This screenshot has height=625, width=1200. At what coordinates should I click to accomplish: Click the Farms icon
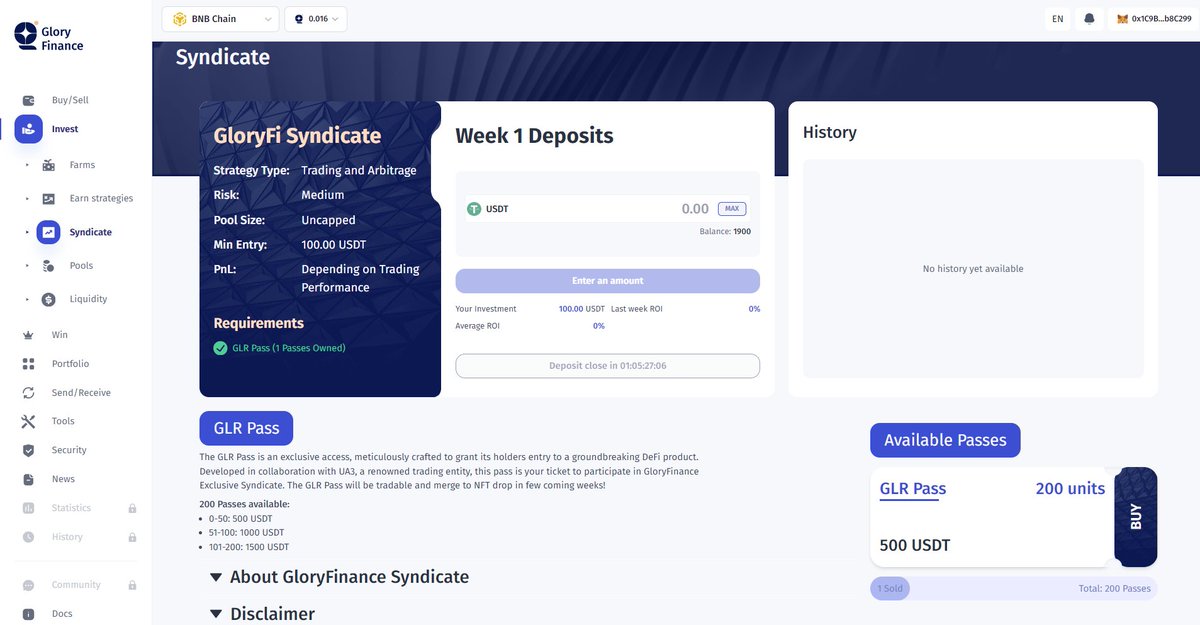49,165
